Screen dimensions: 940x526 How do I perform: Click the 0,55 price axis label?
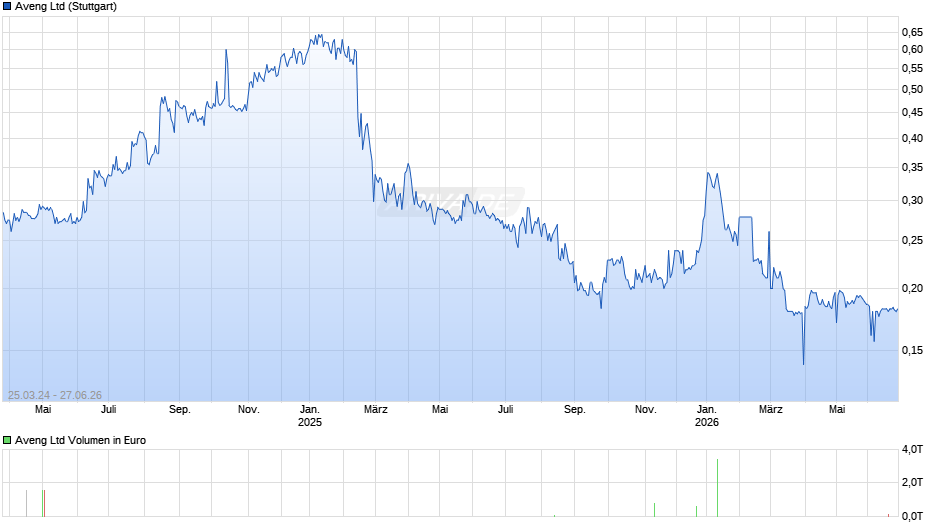pos(912,68)
